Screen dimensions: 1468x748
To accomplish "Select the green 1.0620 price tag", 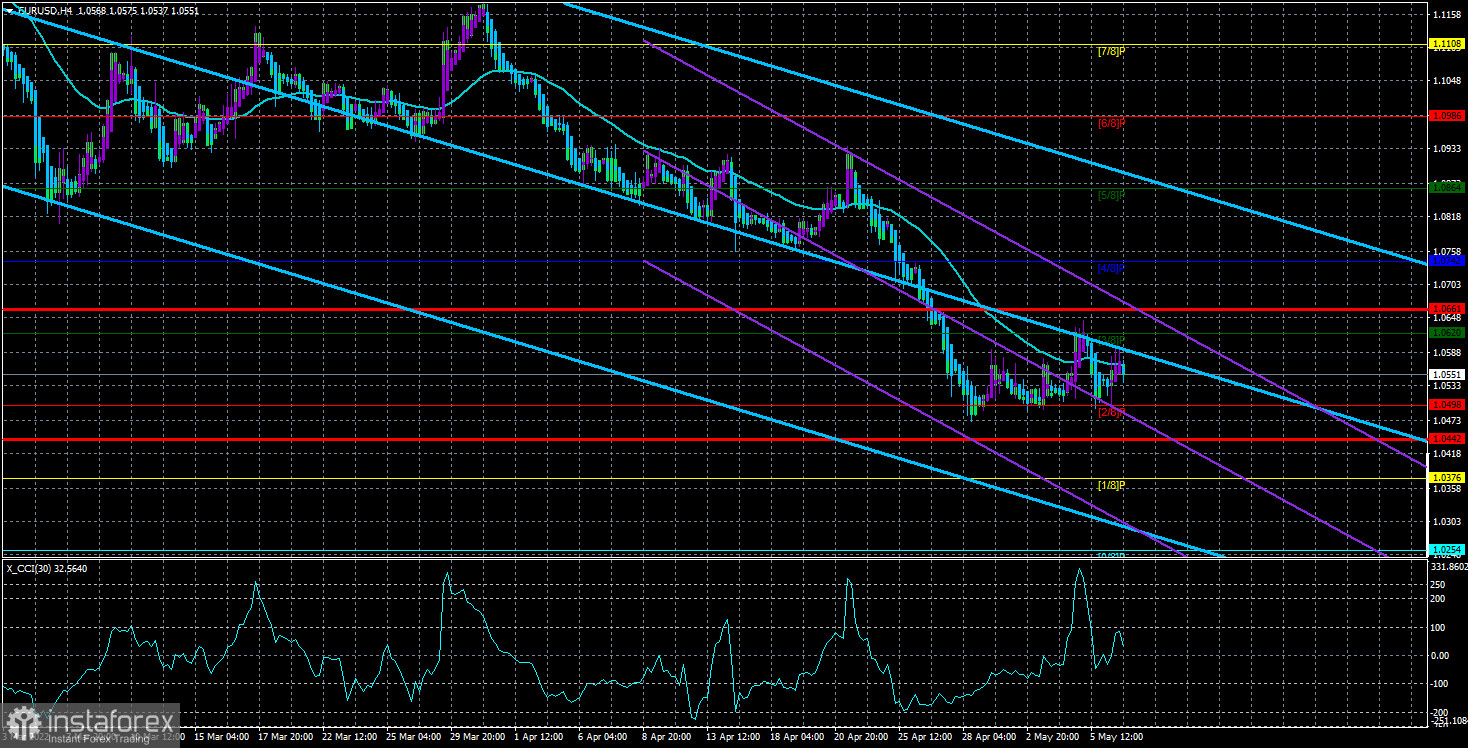I will click(x=1447, y=332).
